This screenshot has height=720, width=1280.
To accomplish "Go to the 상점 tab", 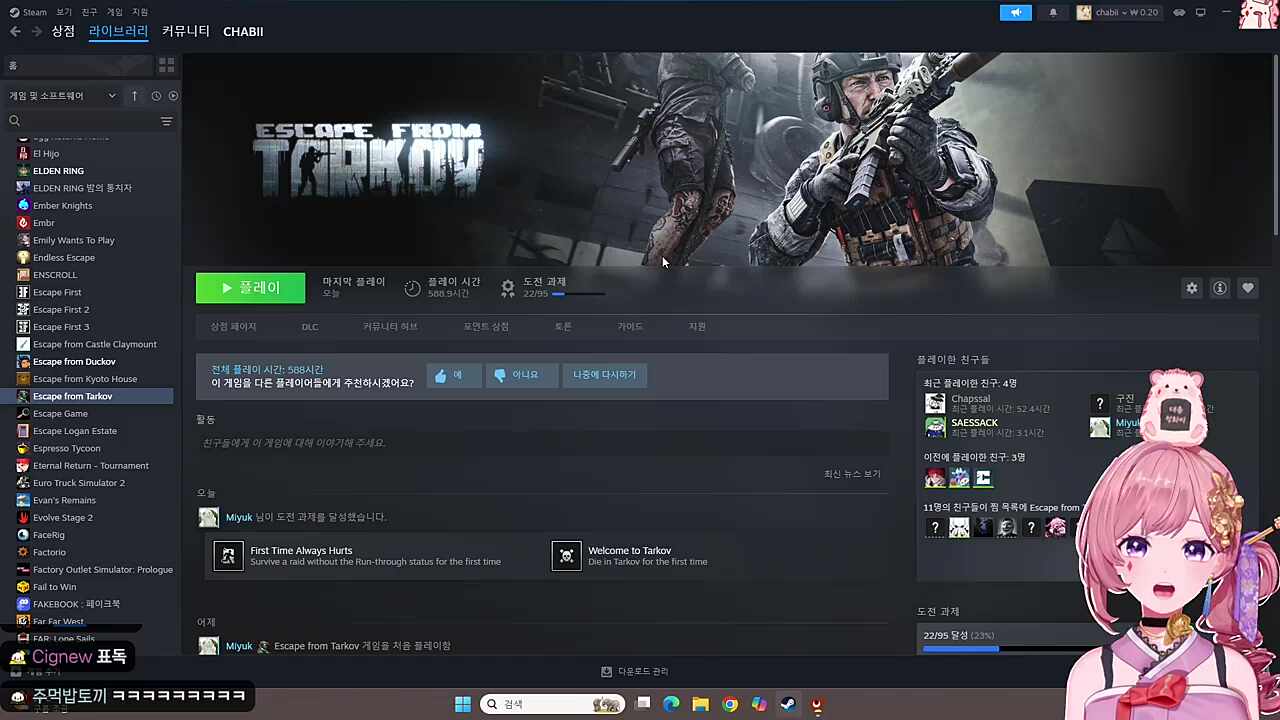I will tap(63, 32).
